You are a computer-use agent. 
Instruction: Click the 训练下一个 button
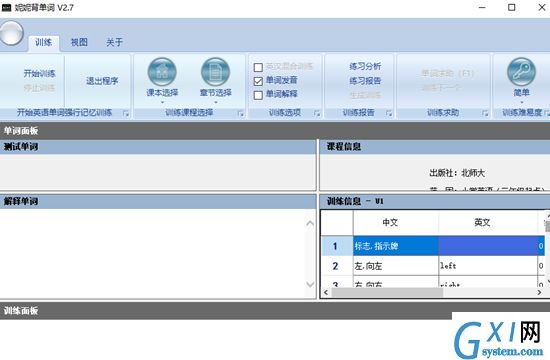click(x=441, y=87)
